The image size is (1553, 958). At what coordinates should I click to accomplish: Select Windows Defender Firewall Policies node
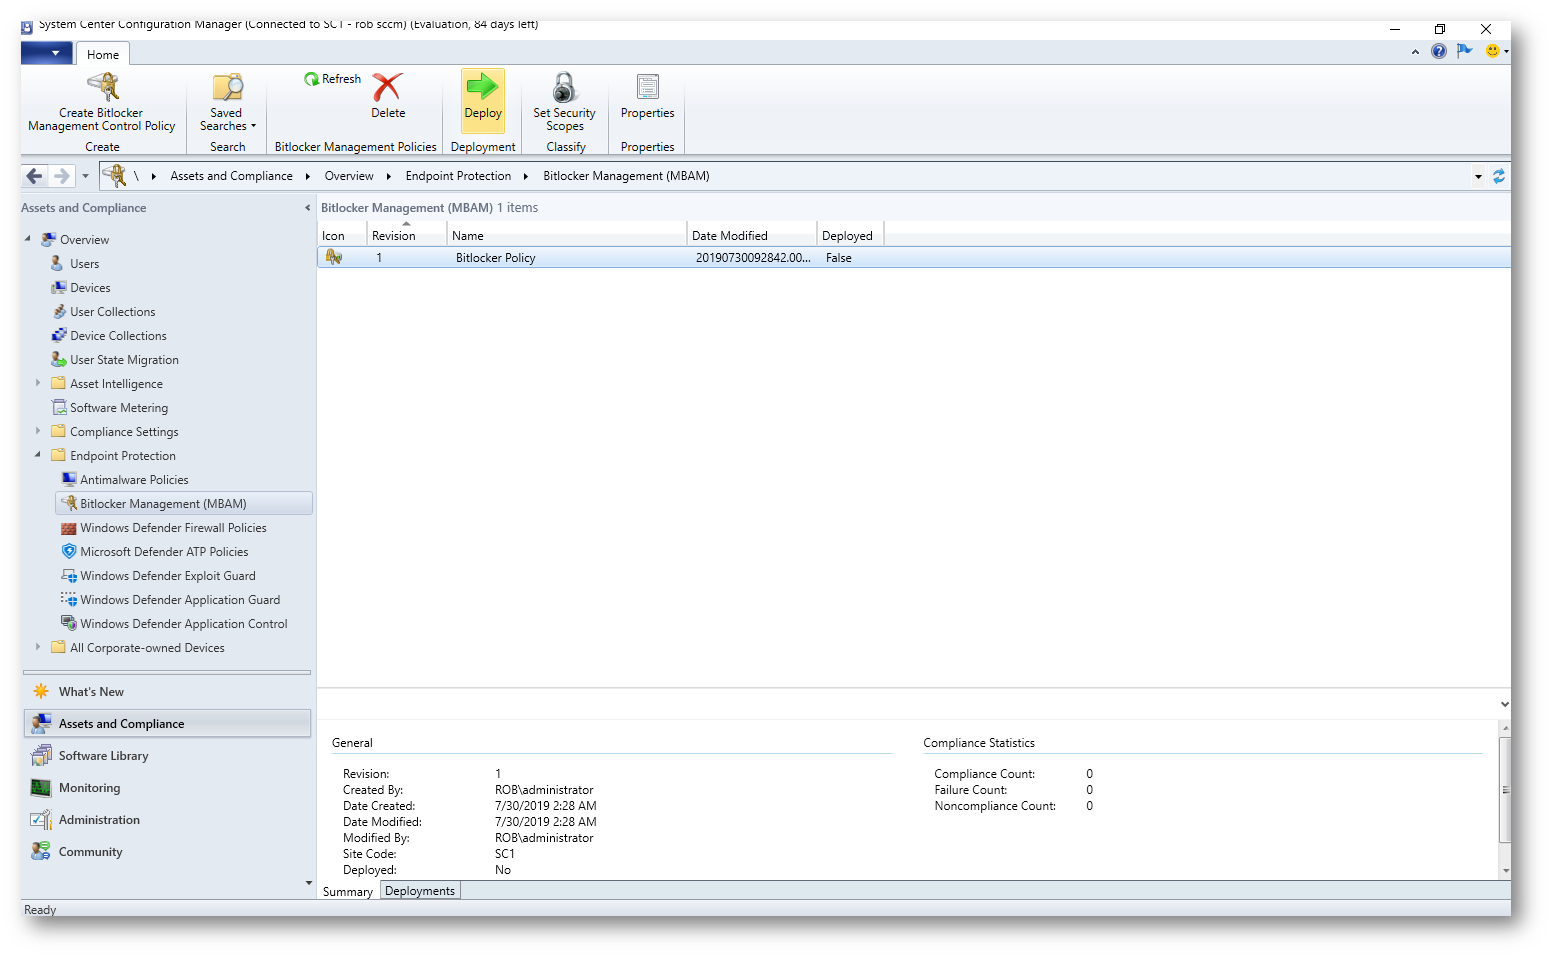click(173, 528)
